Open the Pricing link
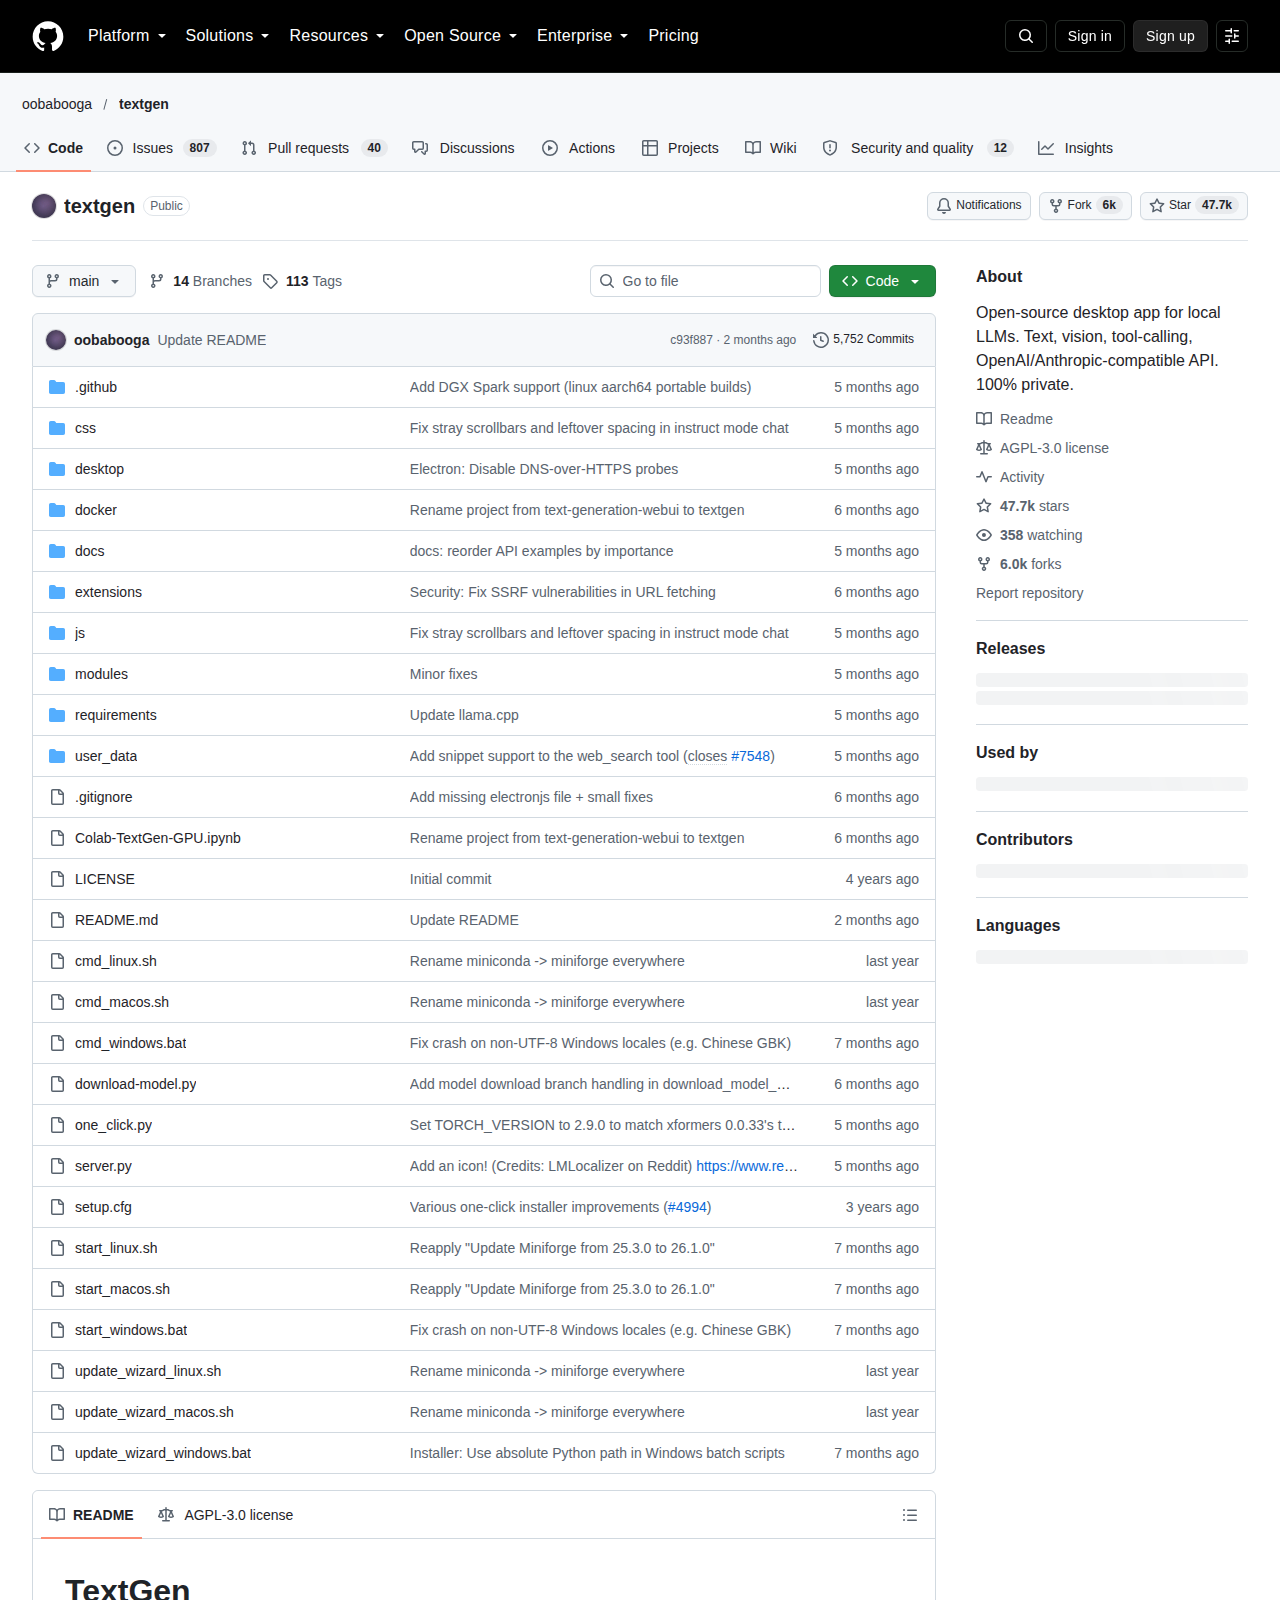 tap(673, 36)
